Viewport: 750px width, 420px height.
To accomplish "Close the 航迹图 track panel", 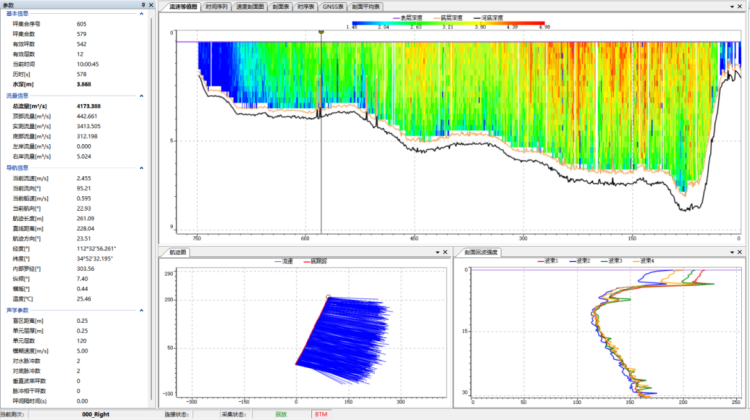I will pos(445,252).
